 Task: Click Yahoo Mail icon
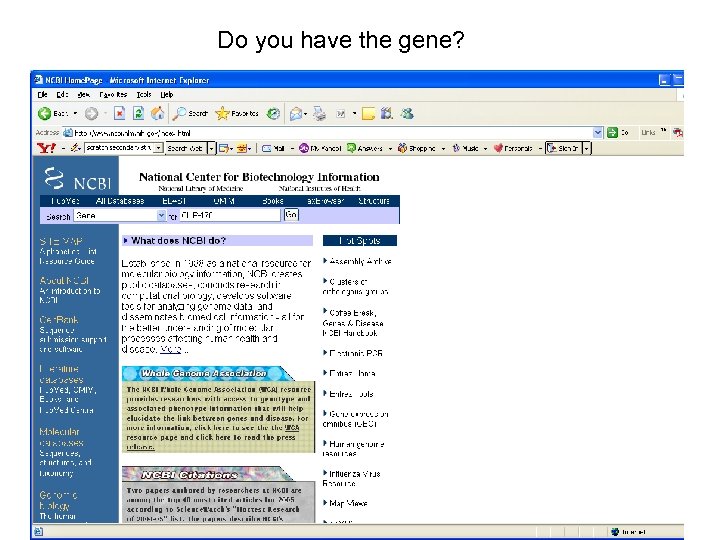click(266, 148)
